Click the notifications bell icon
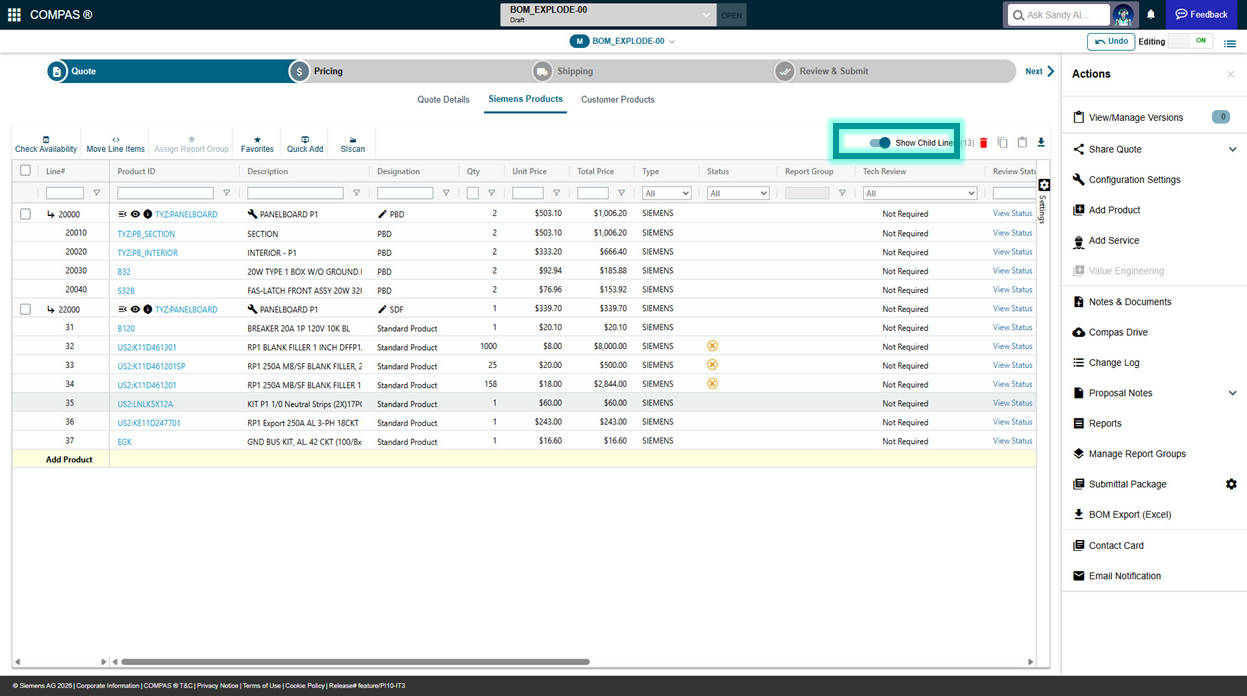 coord(1151,15)
